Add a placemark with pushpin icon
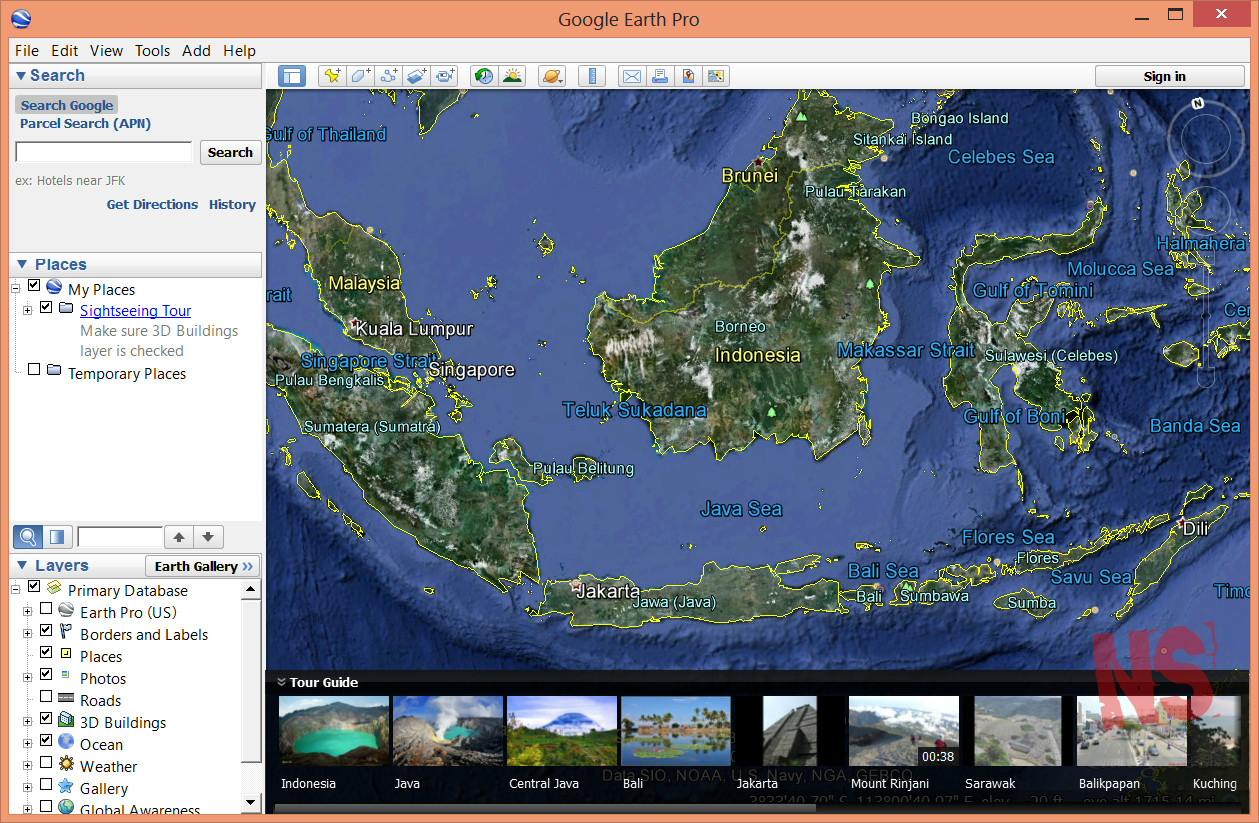Viewport: 1259px width, 823px height. point(331,76)
